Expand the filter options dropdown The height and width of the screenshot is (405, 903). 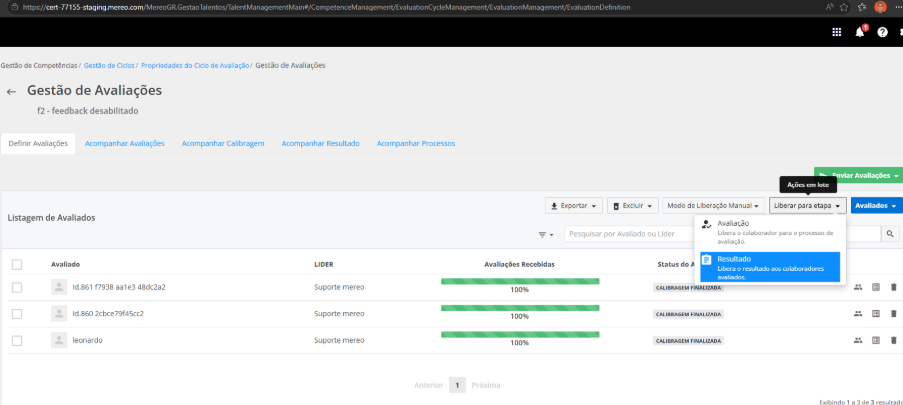point(546,234)
